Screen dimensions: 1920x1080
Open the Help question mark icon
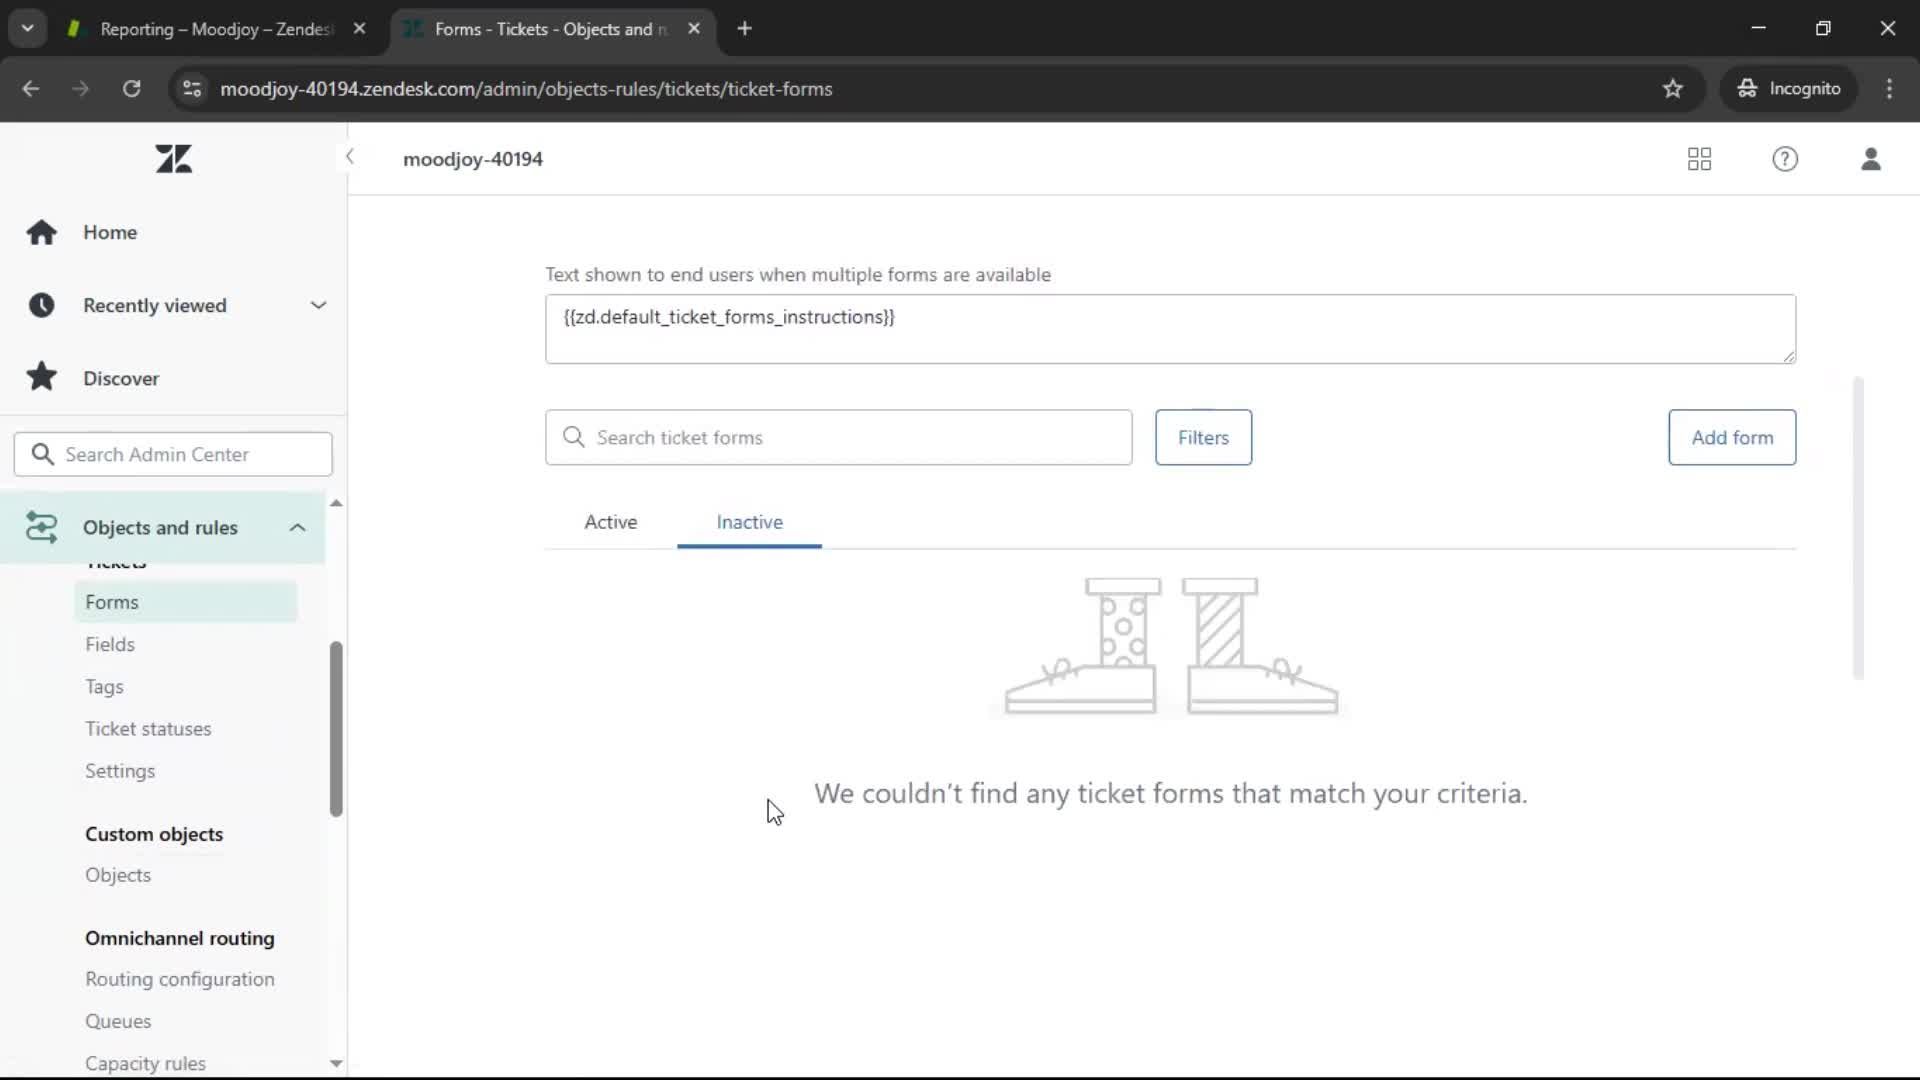(1785, 159)
